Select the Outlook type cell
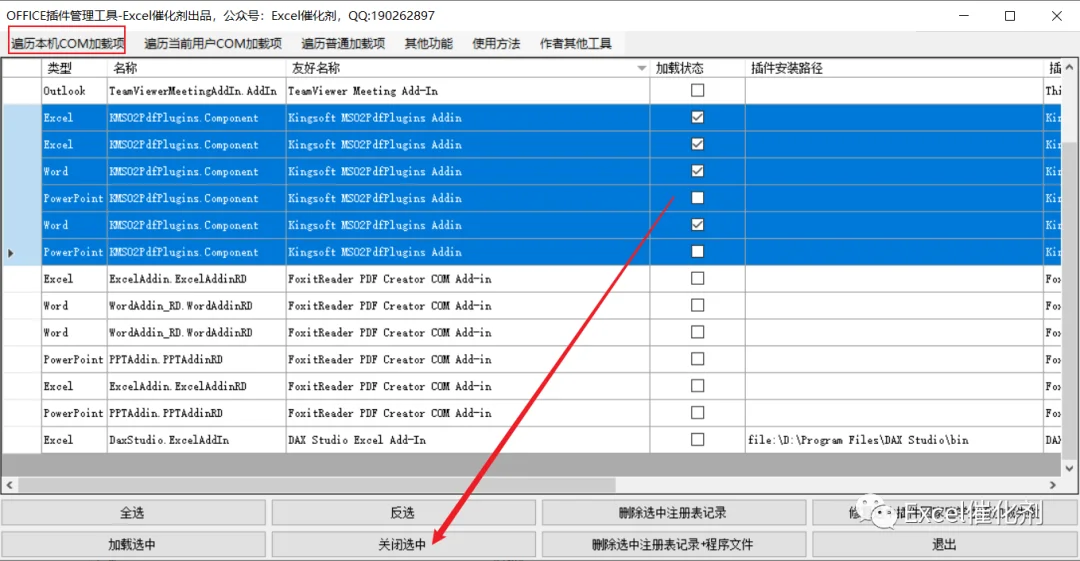Screen dimensions: 1080x561 point(74,91)
